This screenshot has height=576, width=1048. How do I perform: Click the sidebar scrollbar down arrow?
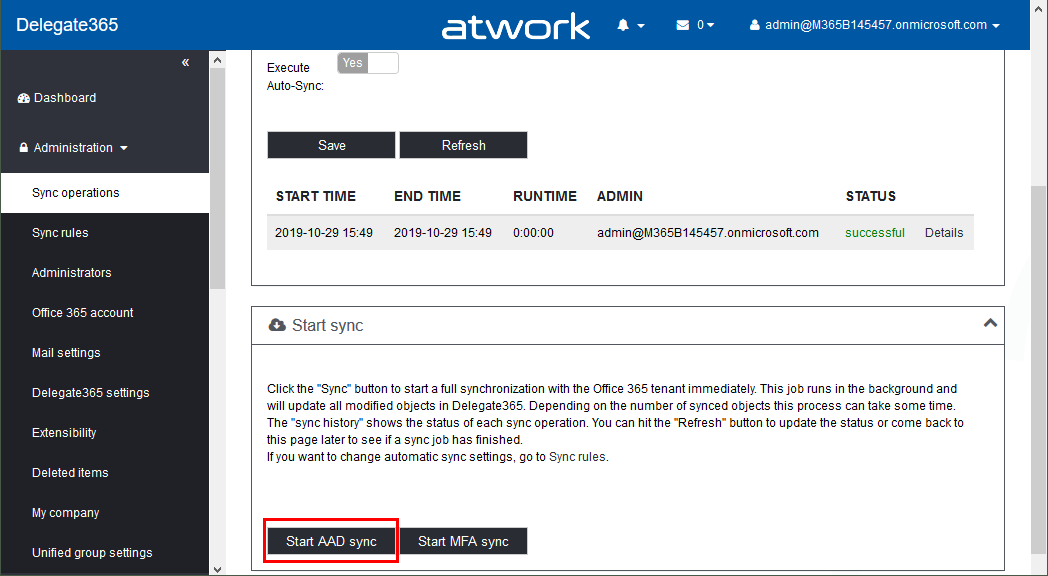click(x=217, y=569)
